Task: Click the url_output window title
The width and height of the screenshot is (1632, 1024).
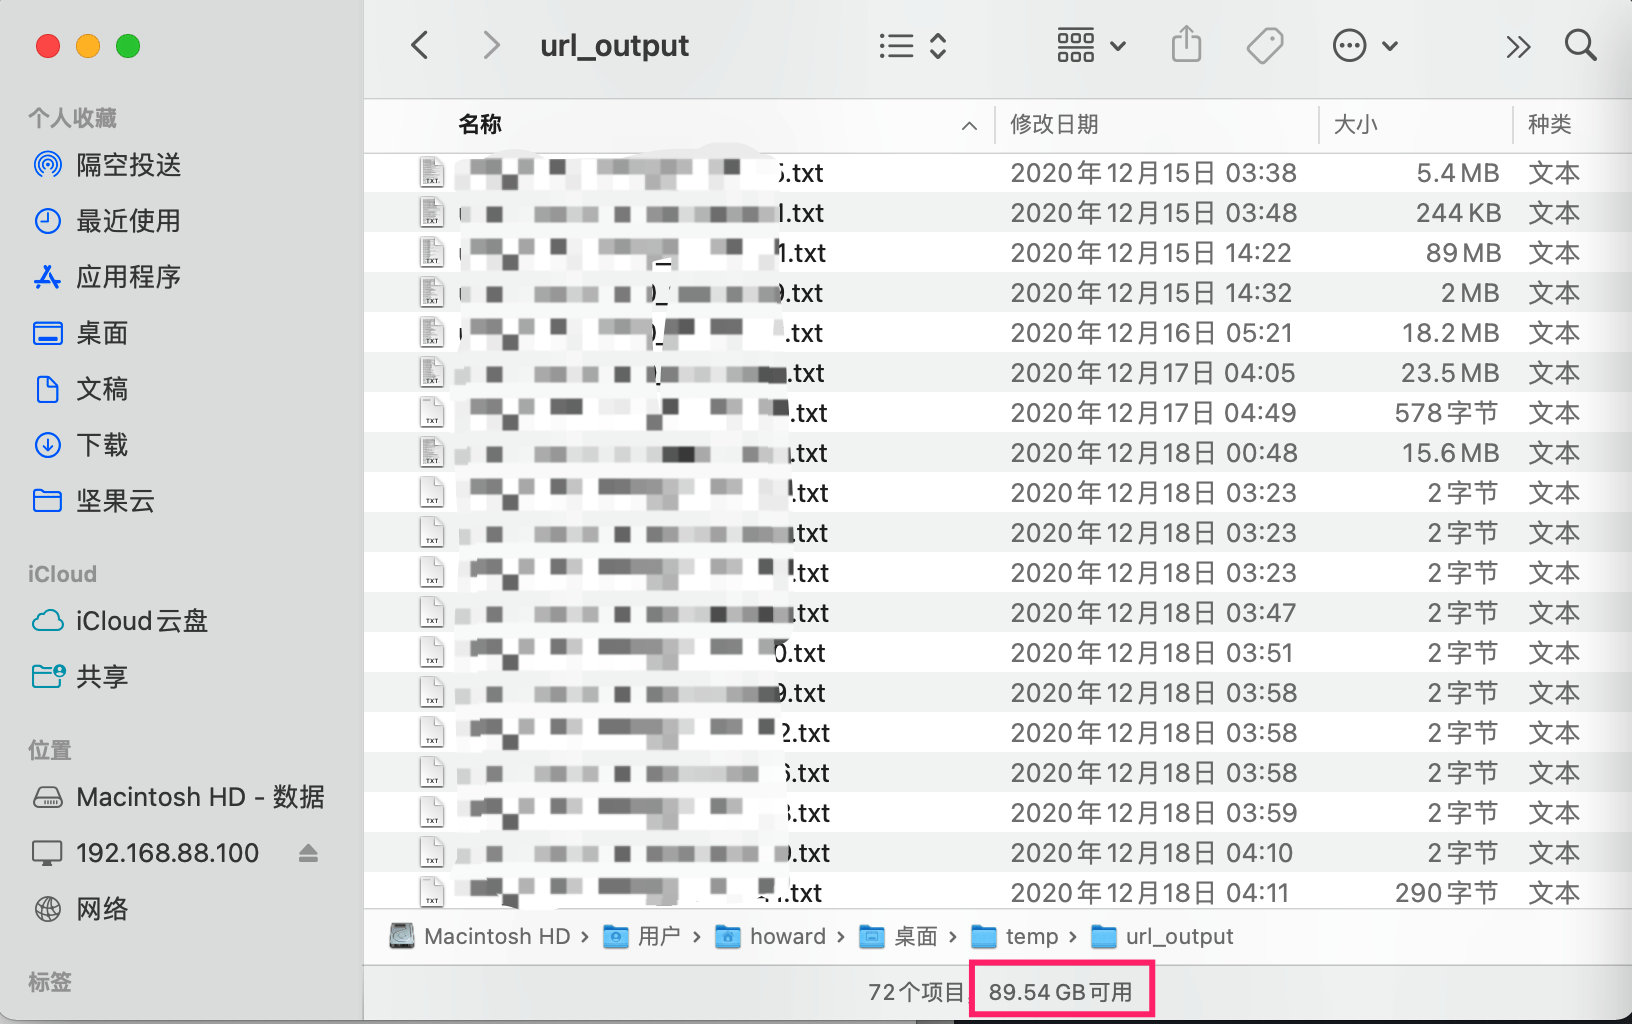Action: (x=614, y=46)
